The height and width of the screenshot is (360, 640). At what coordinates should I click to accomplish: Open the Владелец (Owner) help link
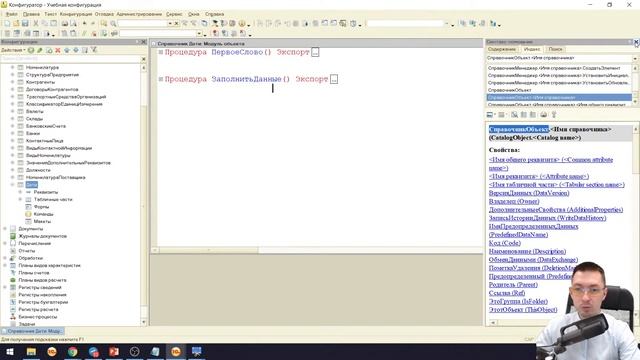(x=514, y=201)
